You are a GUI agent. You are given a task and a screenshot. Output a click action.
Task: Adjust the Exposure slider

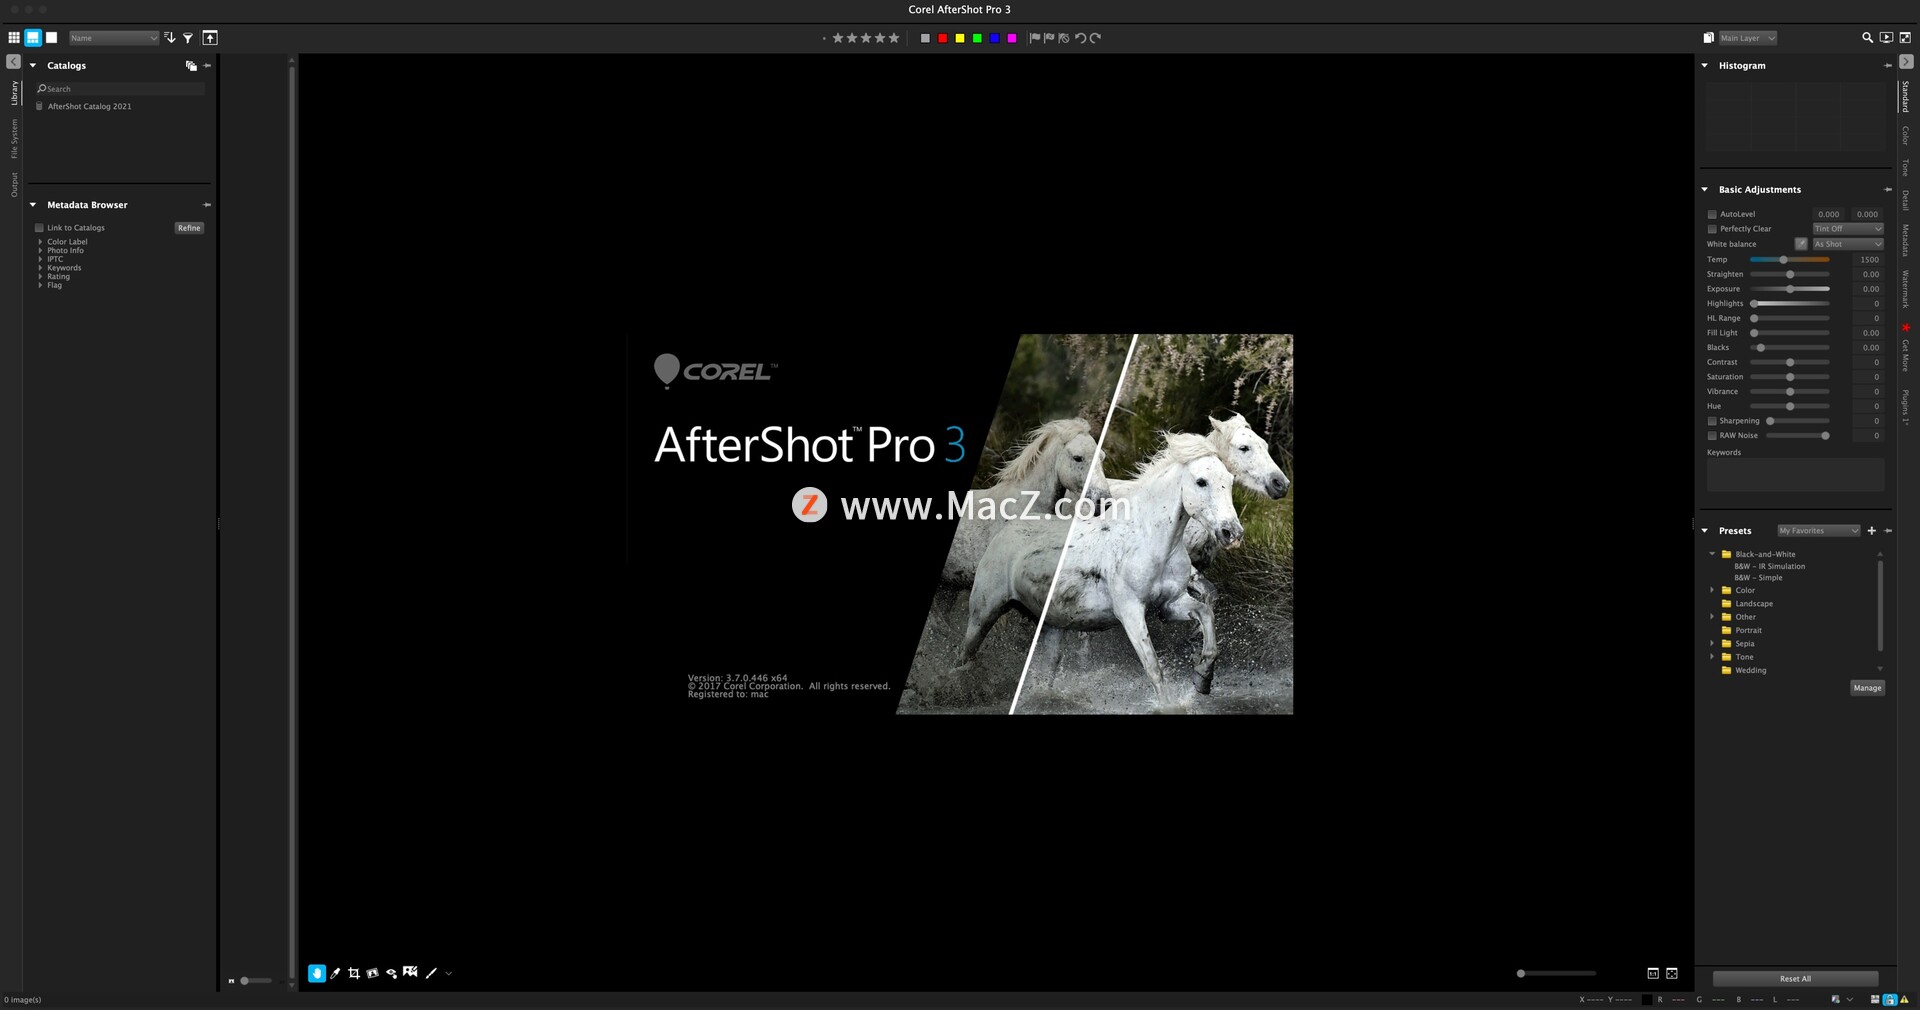point(1790,289)
